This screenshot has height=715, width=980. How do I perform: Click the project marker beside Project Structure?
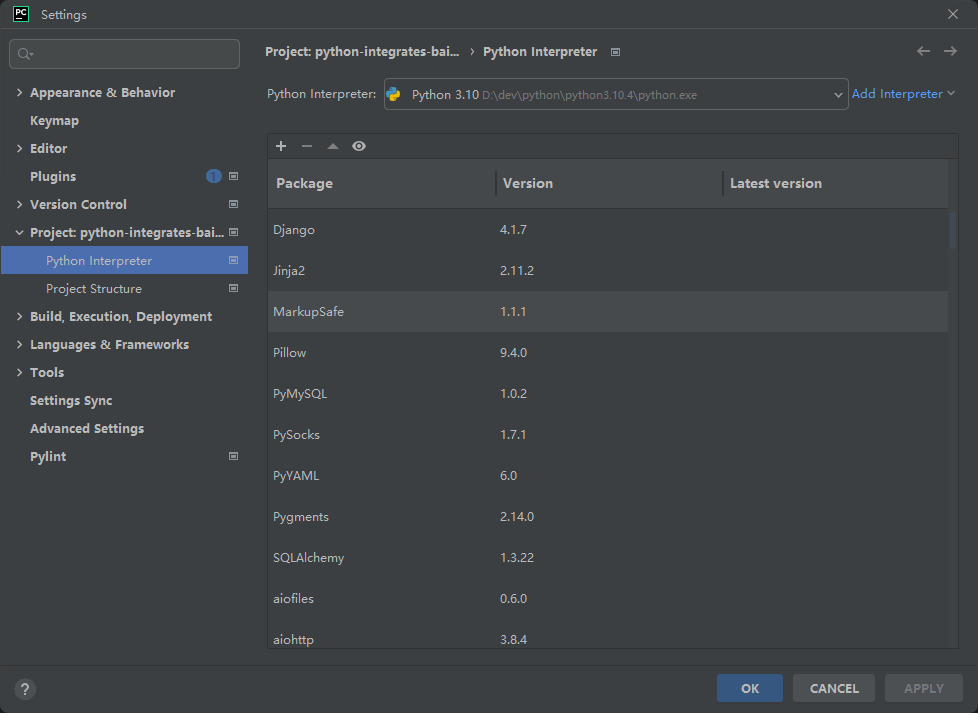(234, 288)
